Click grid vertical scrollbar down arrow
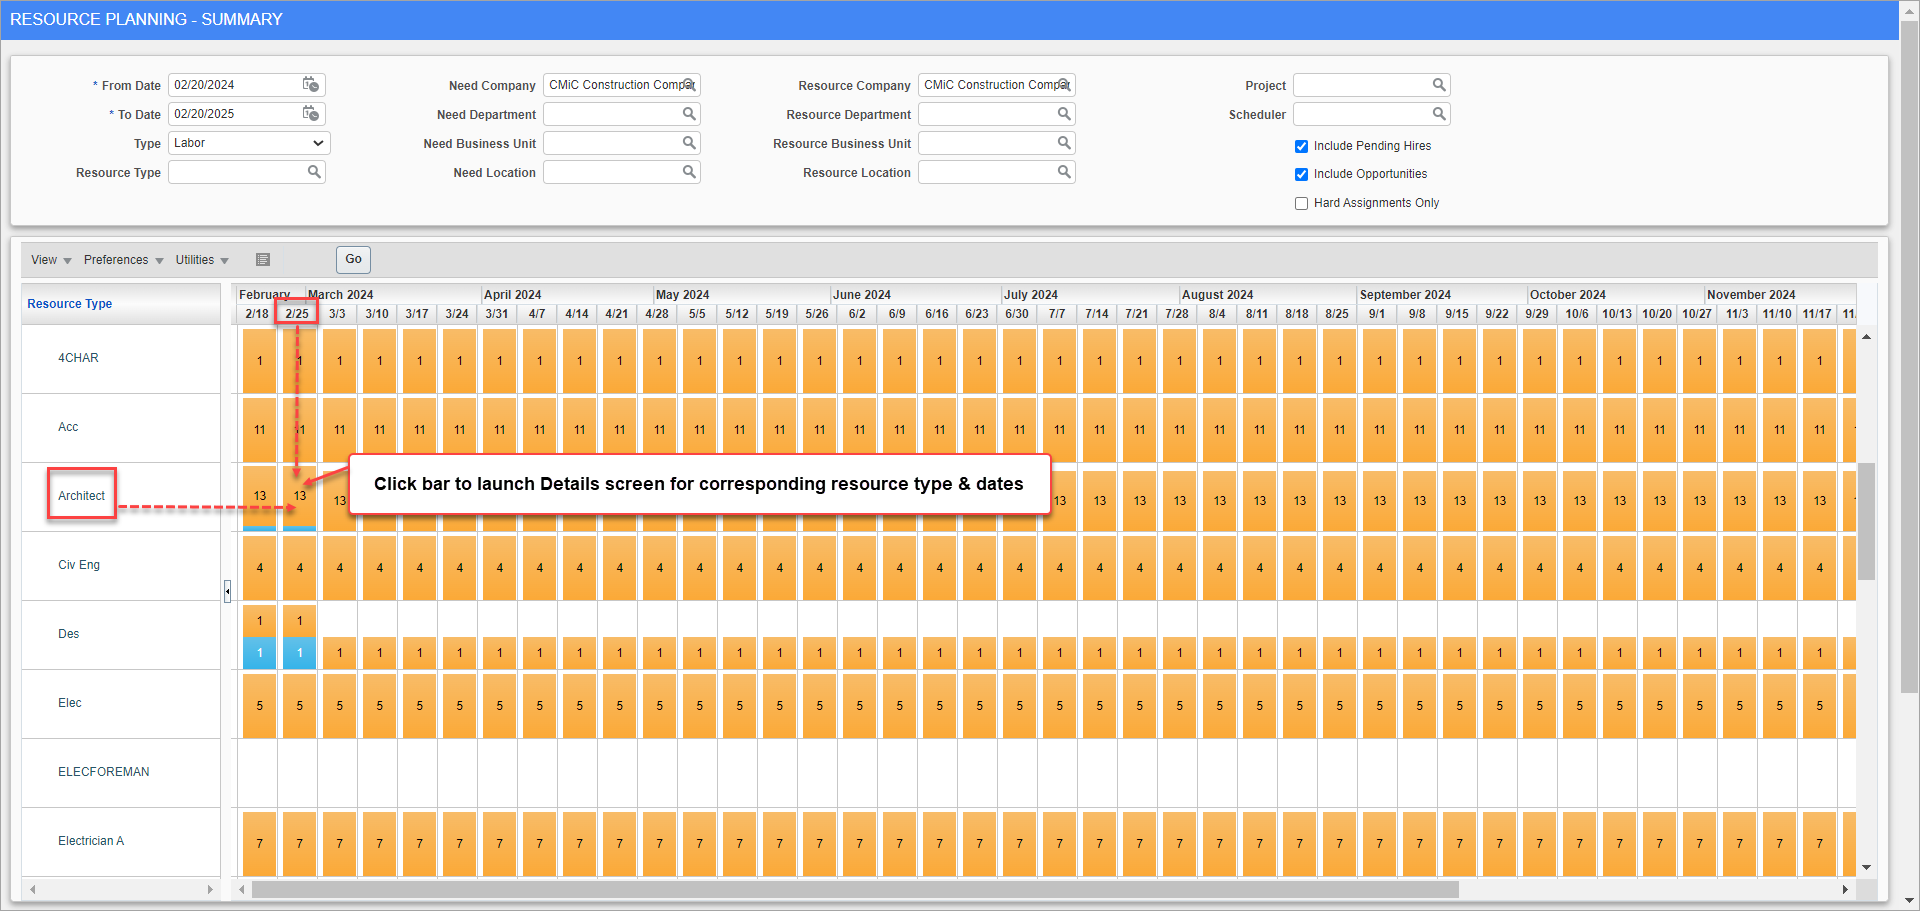Image resolution: width=1920 pixels, height=911 pixels. [1866, 868]
